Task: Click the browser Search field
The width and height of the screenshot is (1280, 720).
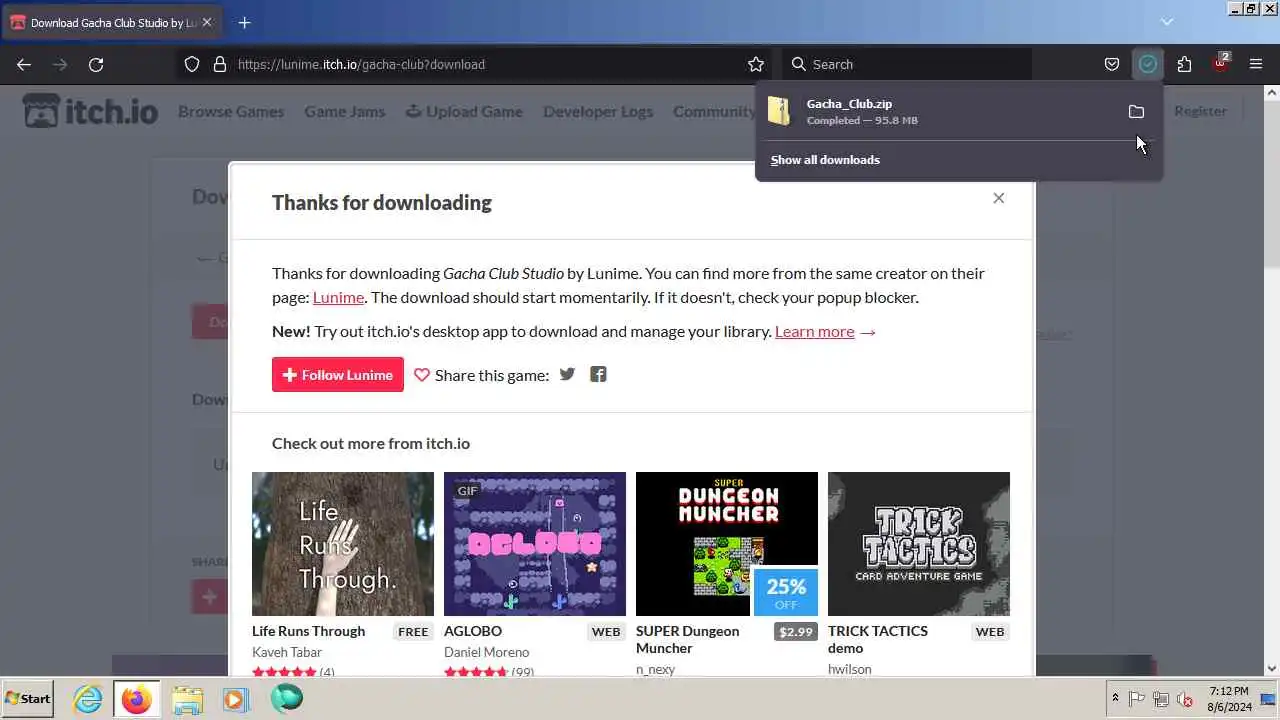Action: [907, 64]
